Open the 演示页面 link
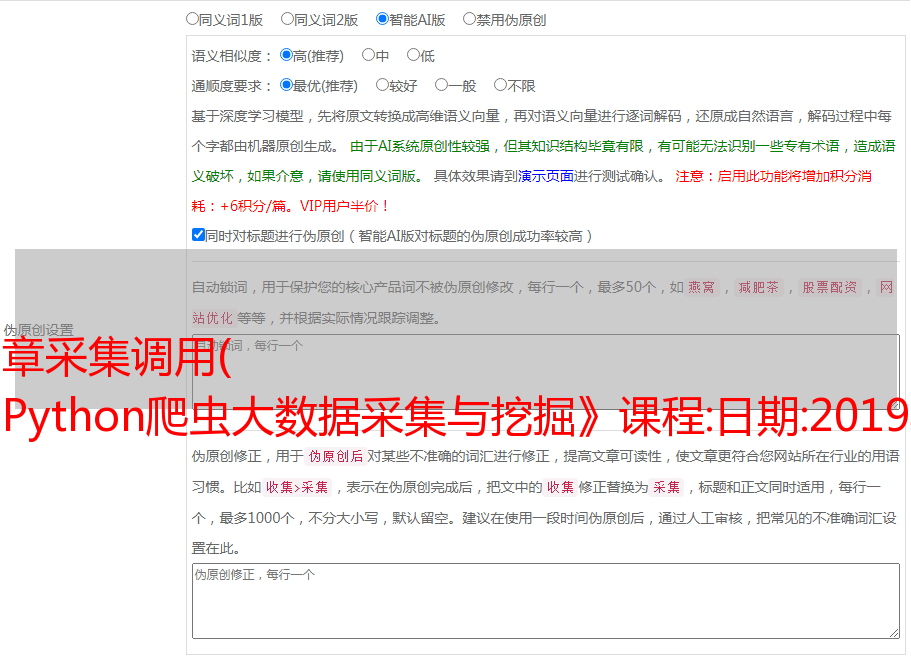 [546, 176]
